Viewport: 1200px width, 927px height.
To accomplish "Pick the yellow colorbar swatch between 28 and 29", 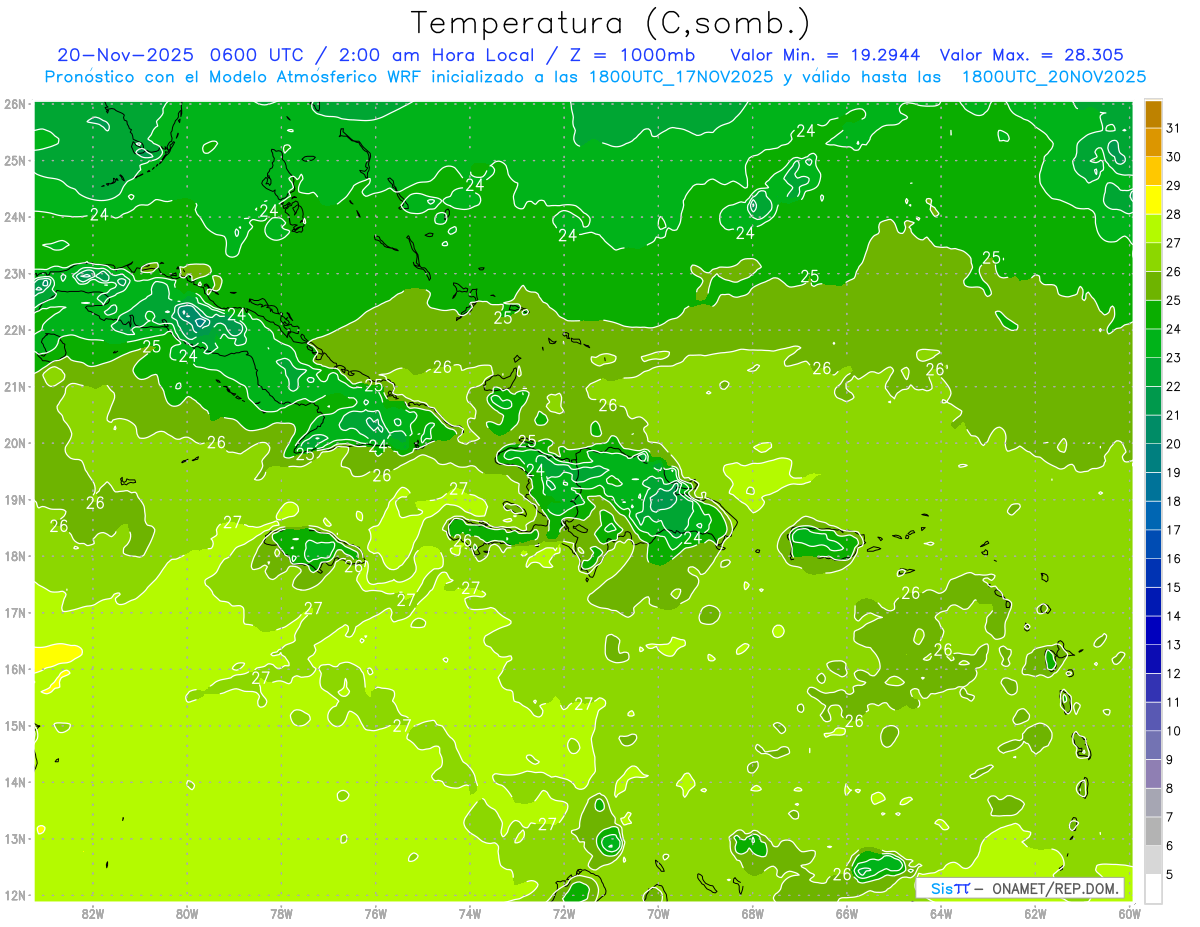I will click(x=1153, y=200).
